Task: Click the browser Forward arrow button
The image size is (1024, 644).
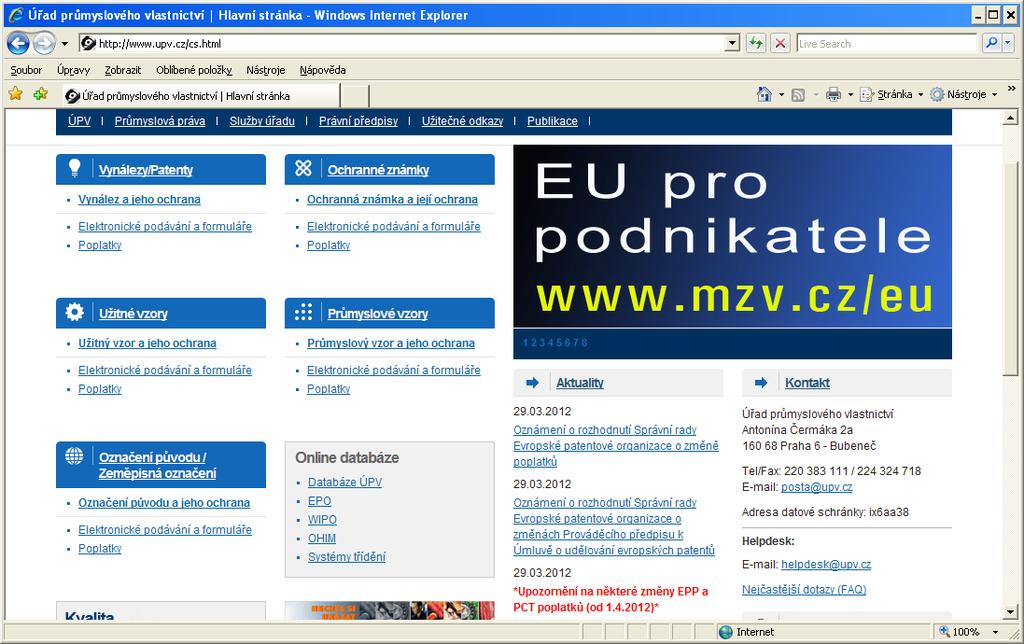Action: pos(44,44)
